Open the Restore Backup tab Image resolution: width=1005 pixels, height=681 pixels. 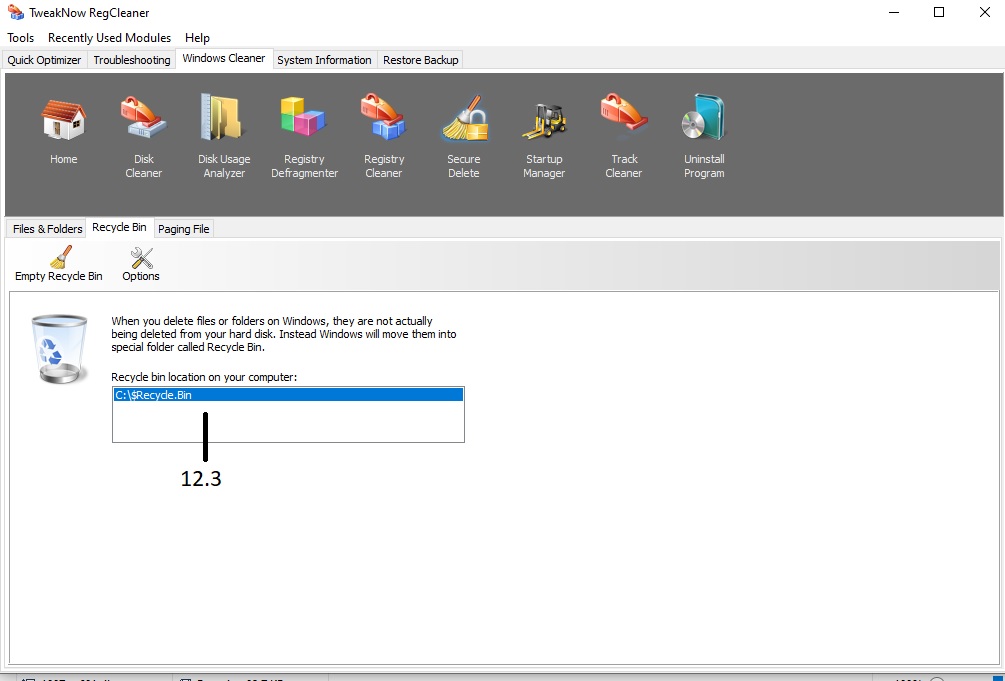[x=420, y=60]
